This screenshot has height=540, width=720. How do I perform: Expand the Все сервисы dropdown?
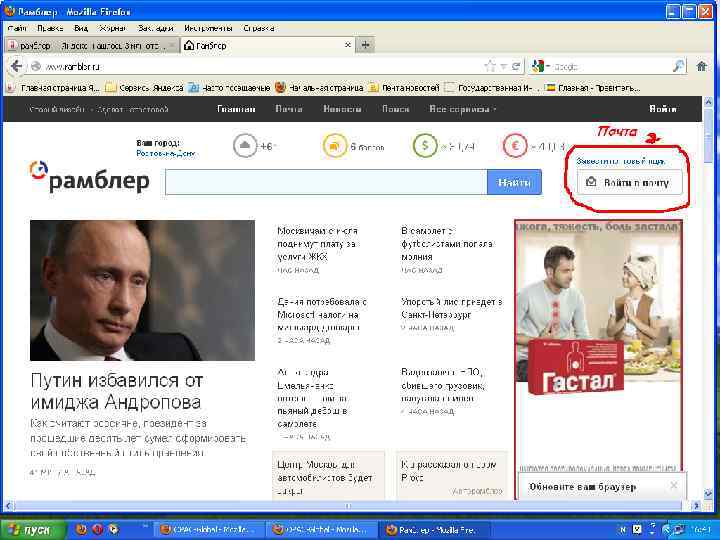click(x=462, y=109)
